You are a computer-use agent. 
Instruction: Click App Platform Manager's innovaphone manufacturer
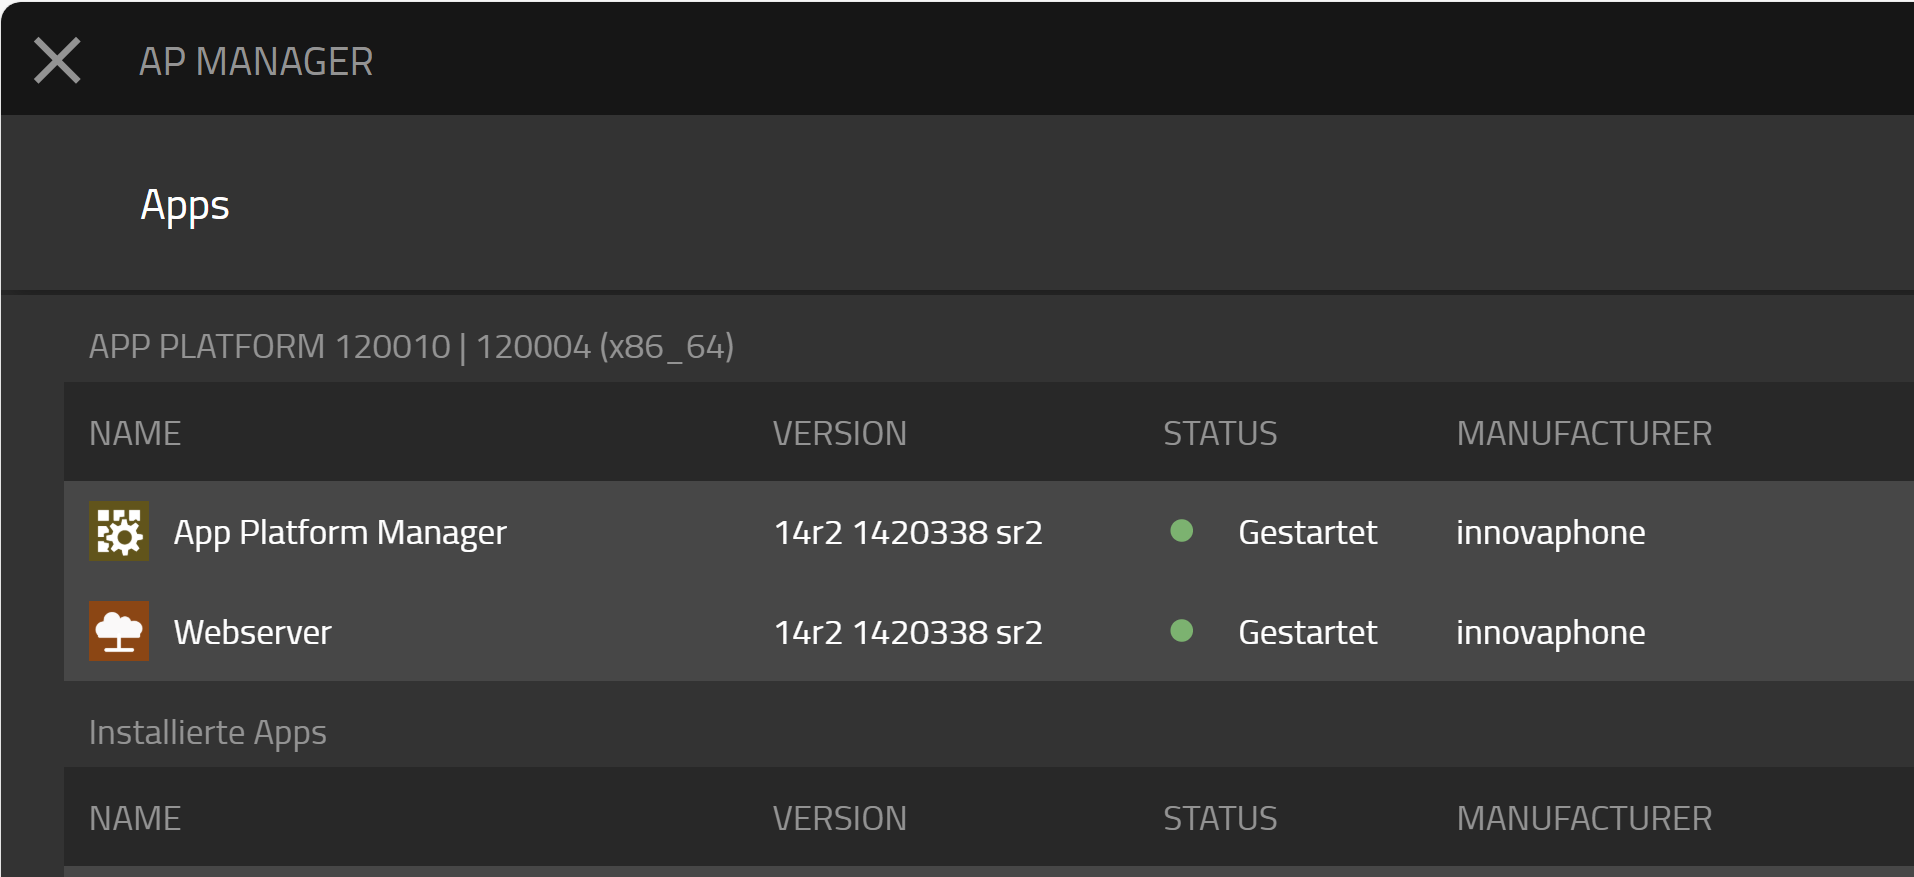(x=1550, y=532)
